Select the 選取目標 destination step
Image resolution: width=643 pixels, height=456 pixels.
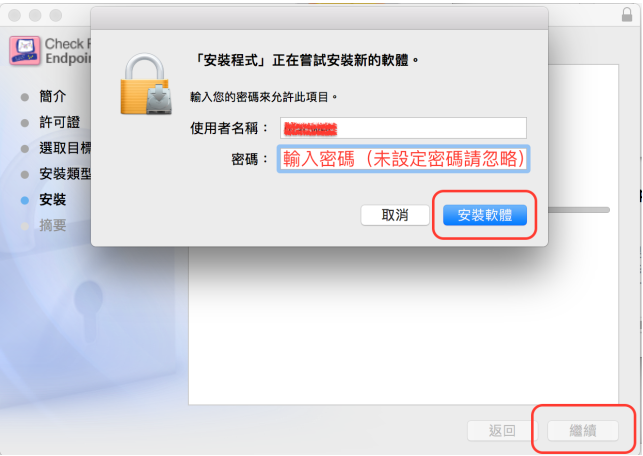click(65, 148)
